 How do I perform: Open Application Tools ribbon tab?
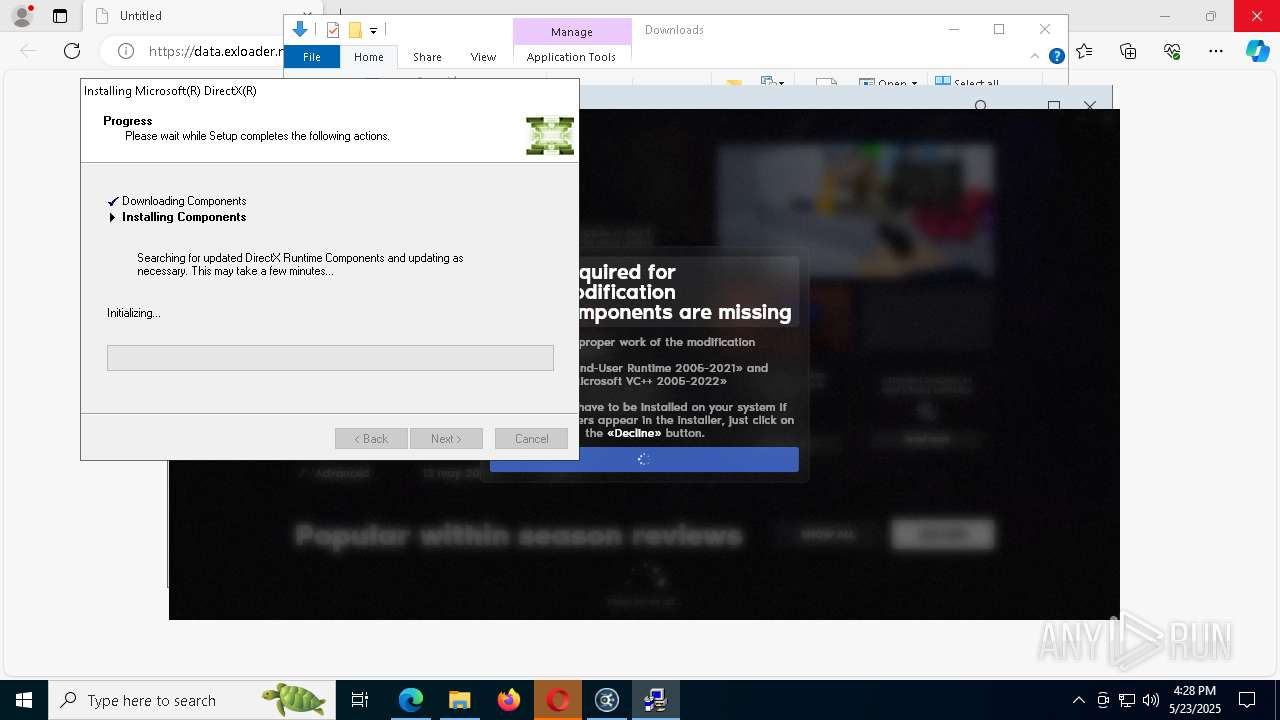pyautogui.click(x=571, y=57)
